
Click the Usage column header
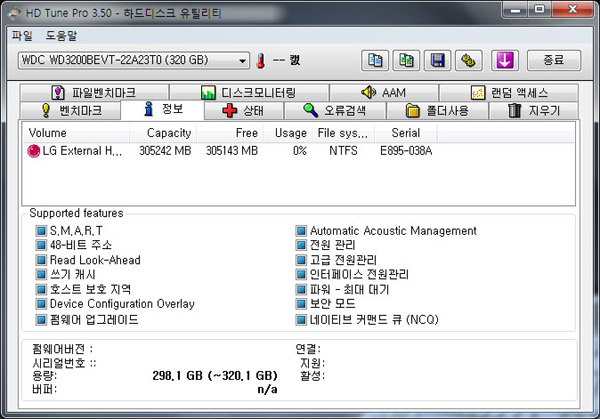tap(288, 133)
